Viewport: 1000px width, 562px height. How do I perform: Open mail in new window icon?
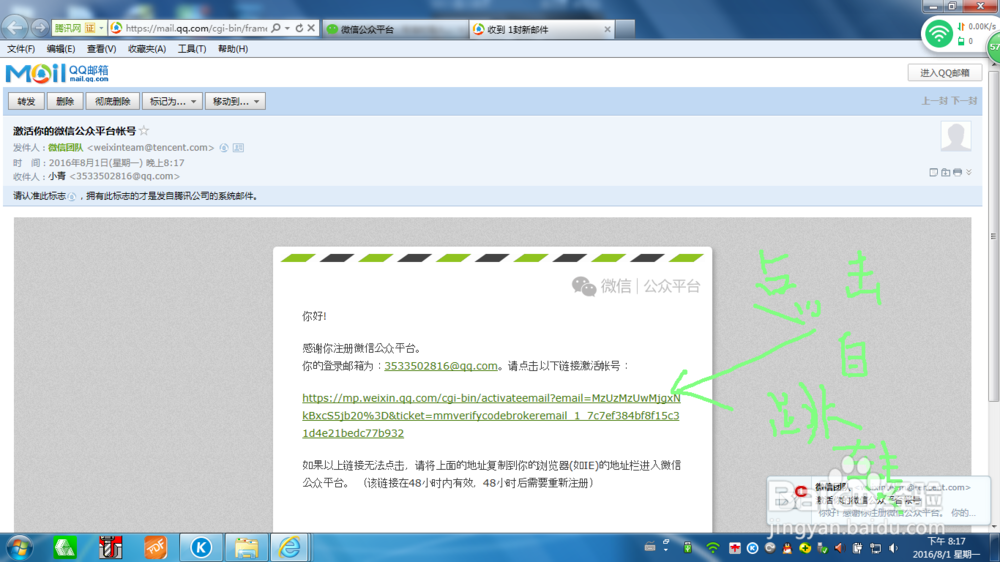[x=946, y=172]
